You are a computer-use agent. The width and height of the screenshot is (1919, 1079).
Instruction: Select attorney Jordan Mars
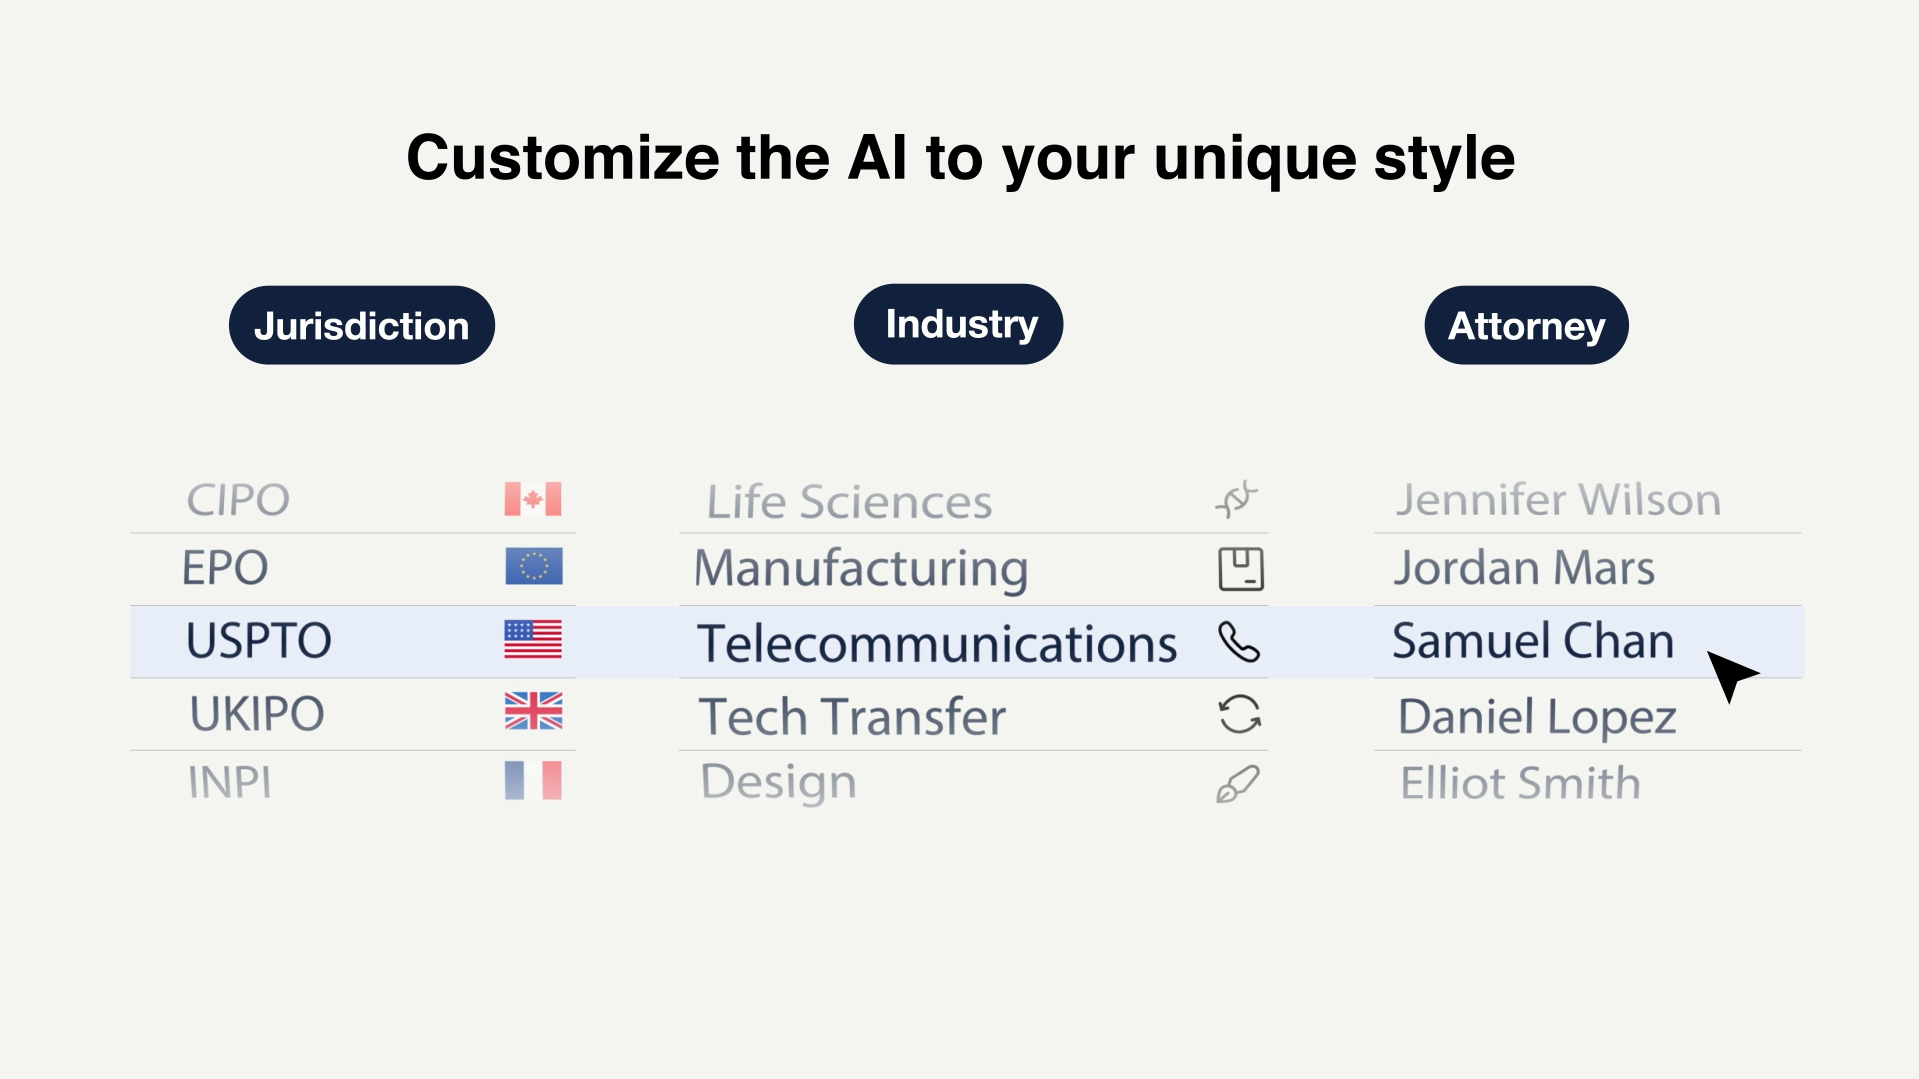(x=1524, y=568)
